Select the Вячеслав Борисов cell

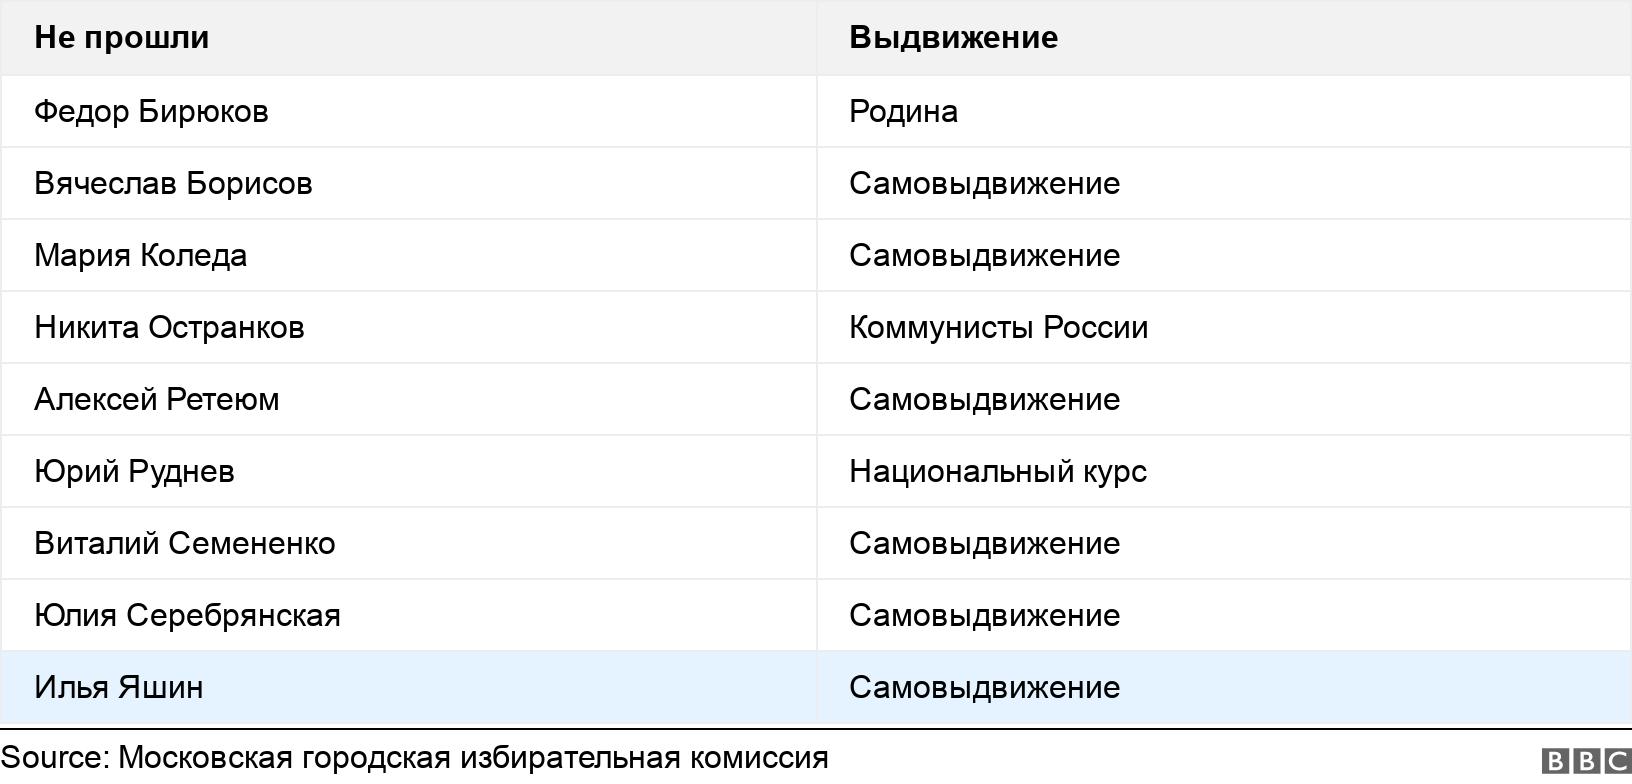coord(173,183)
